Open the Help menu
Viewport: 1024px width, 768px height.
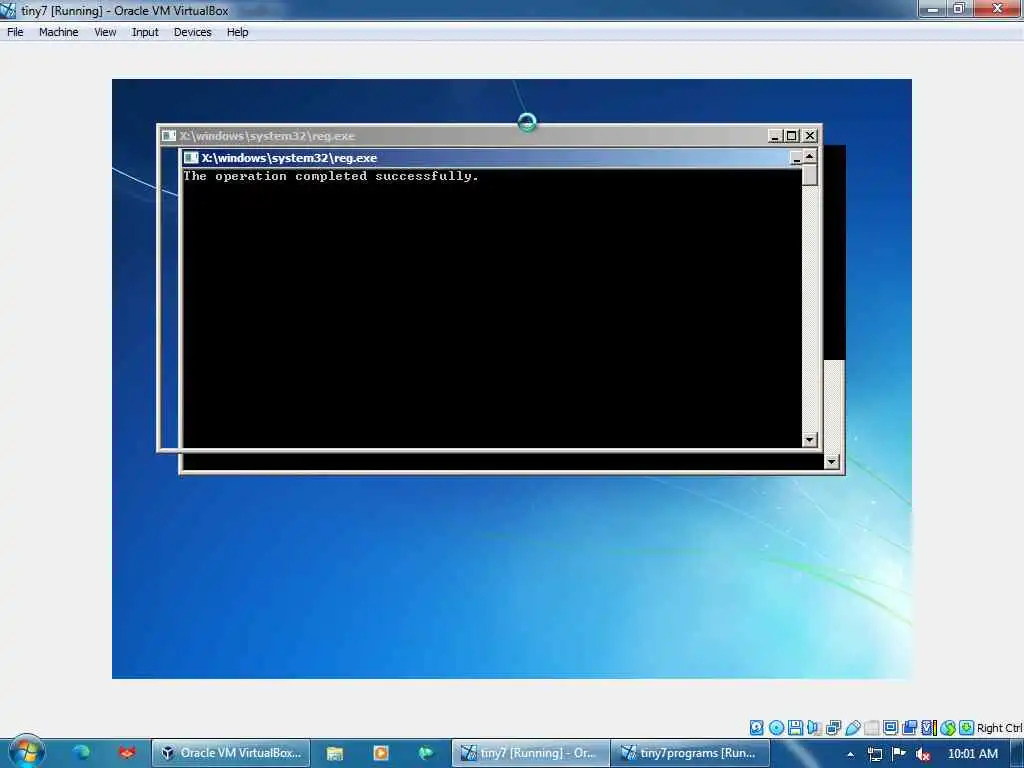pos(238,32)
